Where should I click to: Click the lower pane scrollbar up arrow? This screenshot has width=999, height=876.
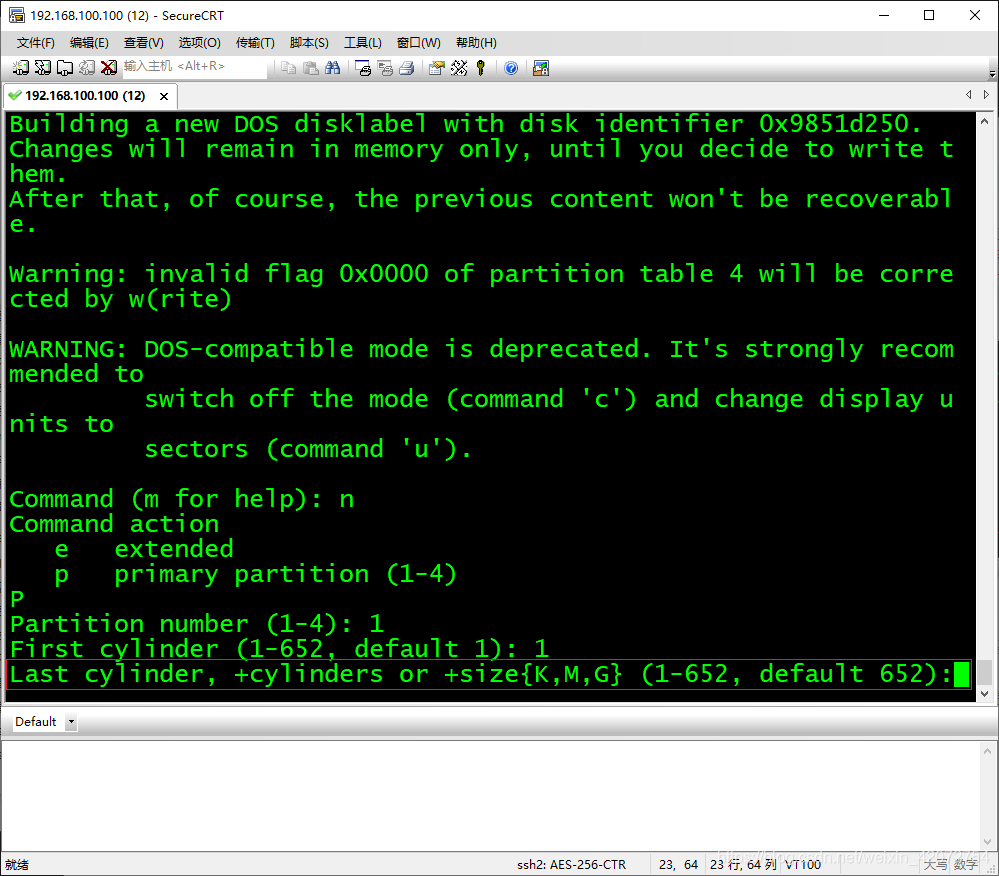click(x=987, y=751)
